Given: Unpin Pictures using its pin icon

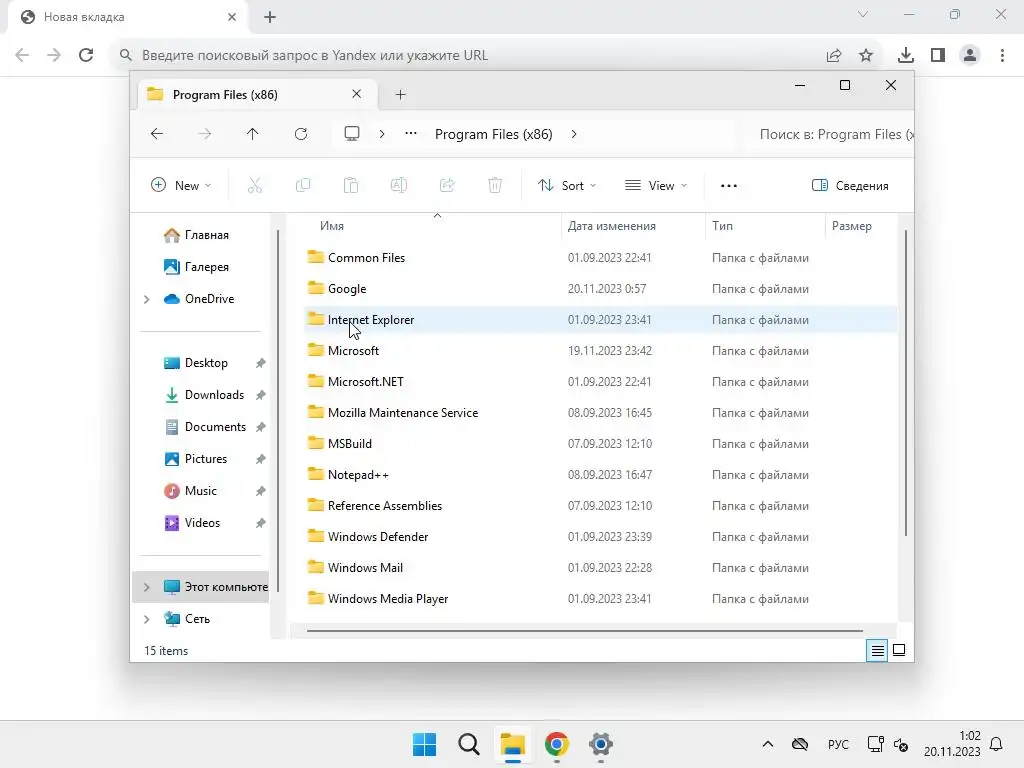Looking at the screenshot, I should pos(261,459).
